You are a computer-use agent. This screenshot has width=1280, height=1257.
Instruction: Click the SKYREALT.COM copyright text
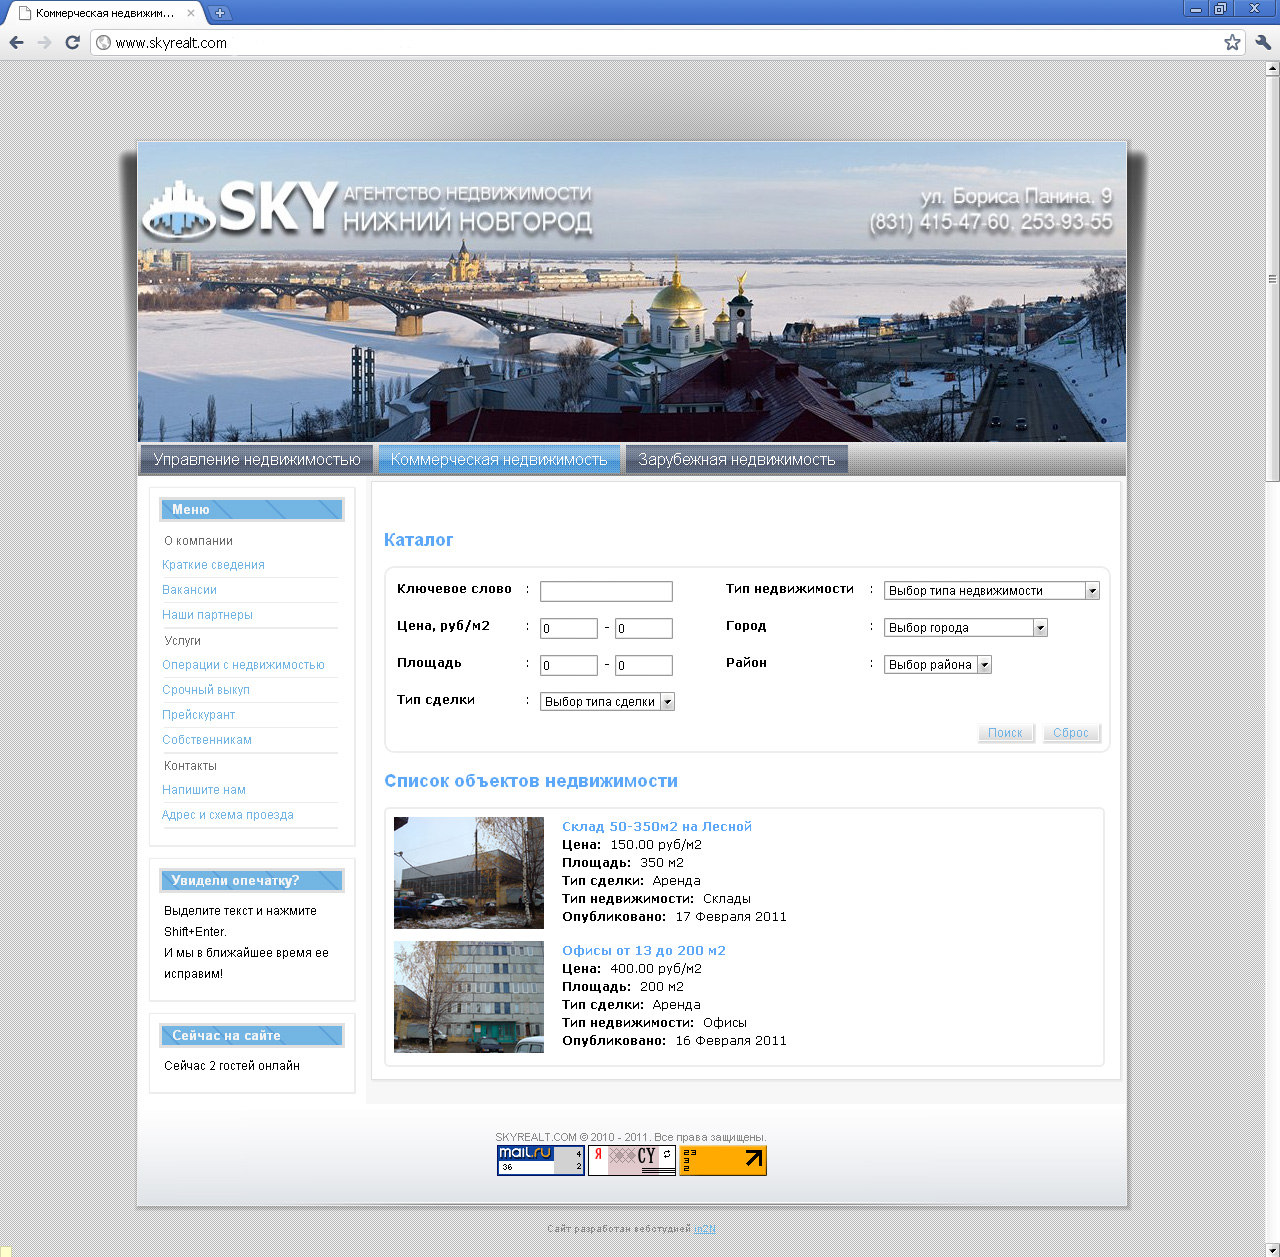point(631,1137)
